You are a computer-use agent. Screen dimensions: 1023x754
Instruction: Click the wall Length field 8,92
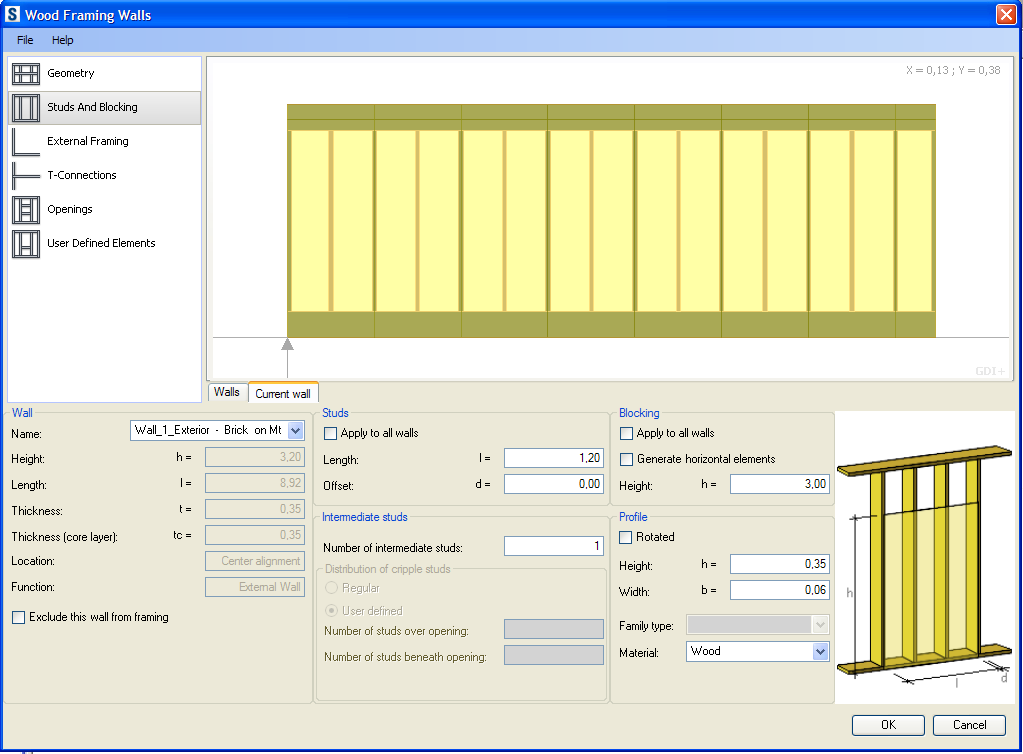click(x=254, y=483)
